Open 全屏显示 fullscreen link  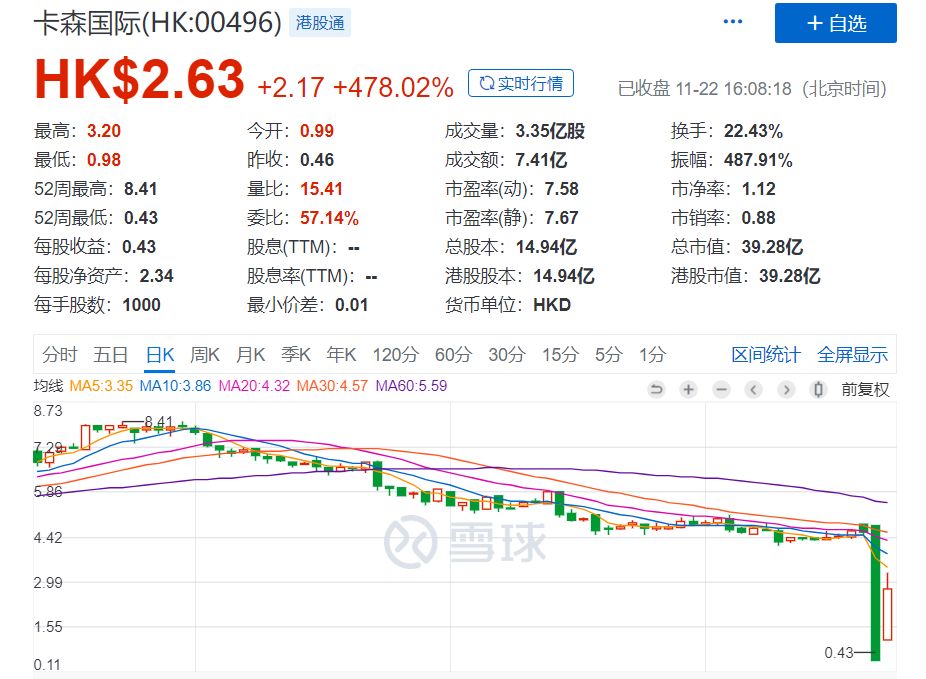tap(852, 355)
